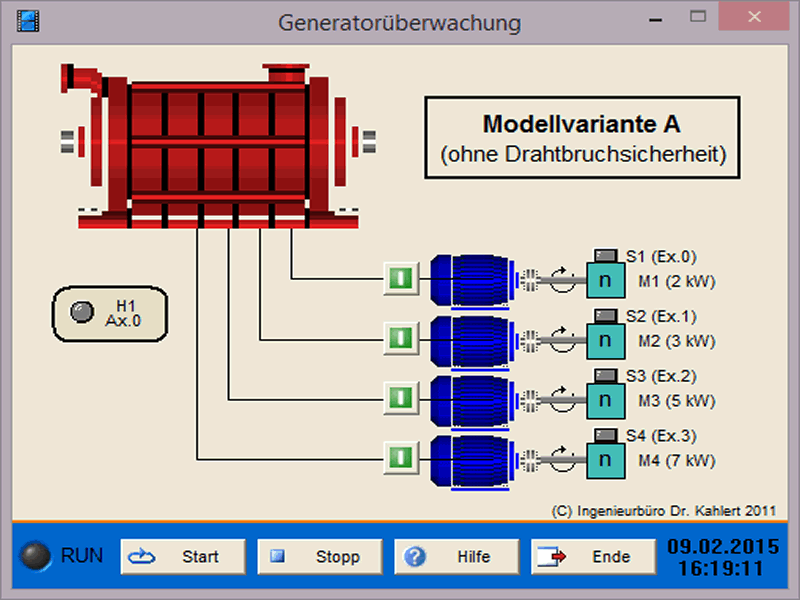The width and height of the screenshot is (800, 600).
Task: Toggle the green switch for motor M4
Action: click(x=400, y=458)
